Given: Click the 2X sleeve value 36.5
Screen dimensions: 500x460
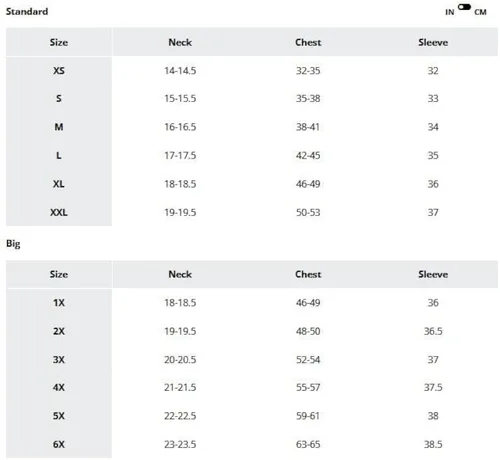Looking at the screenshot, I should click(x=433, y=331).
